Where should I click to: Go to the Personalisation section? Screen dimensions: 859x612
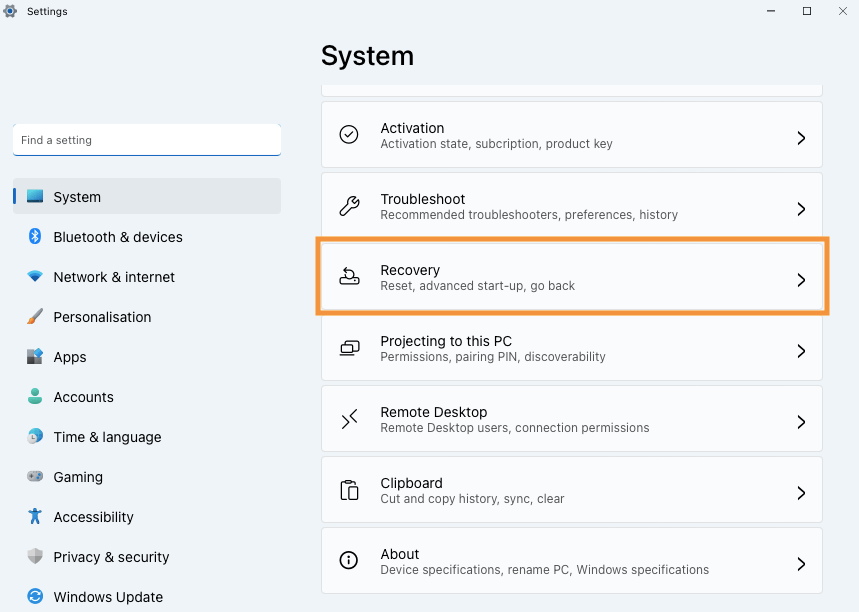(102, 317)
